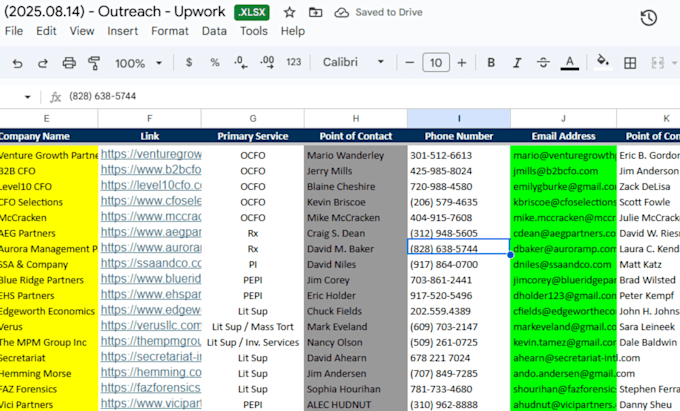Select column I header

pos(459,118)
